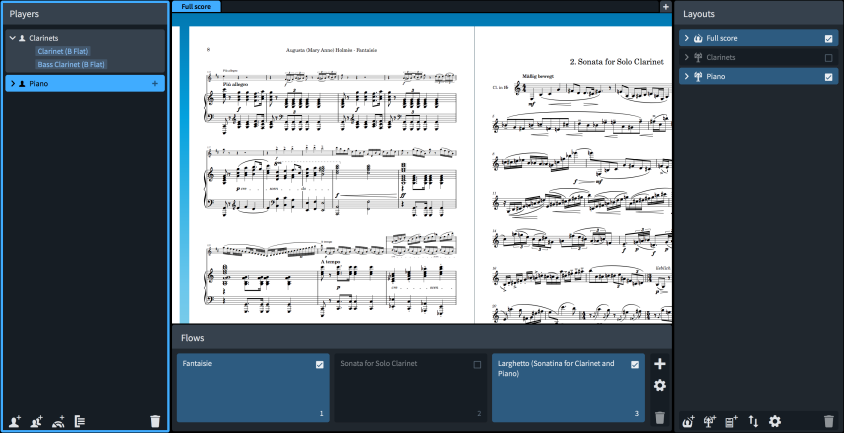The height and width of the screenshot is (433, 844).
Task: Add instrument to Piano player via plus
Action: point(155,83)
